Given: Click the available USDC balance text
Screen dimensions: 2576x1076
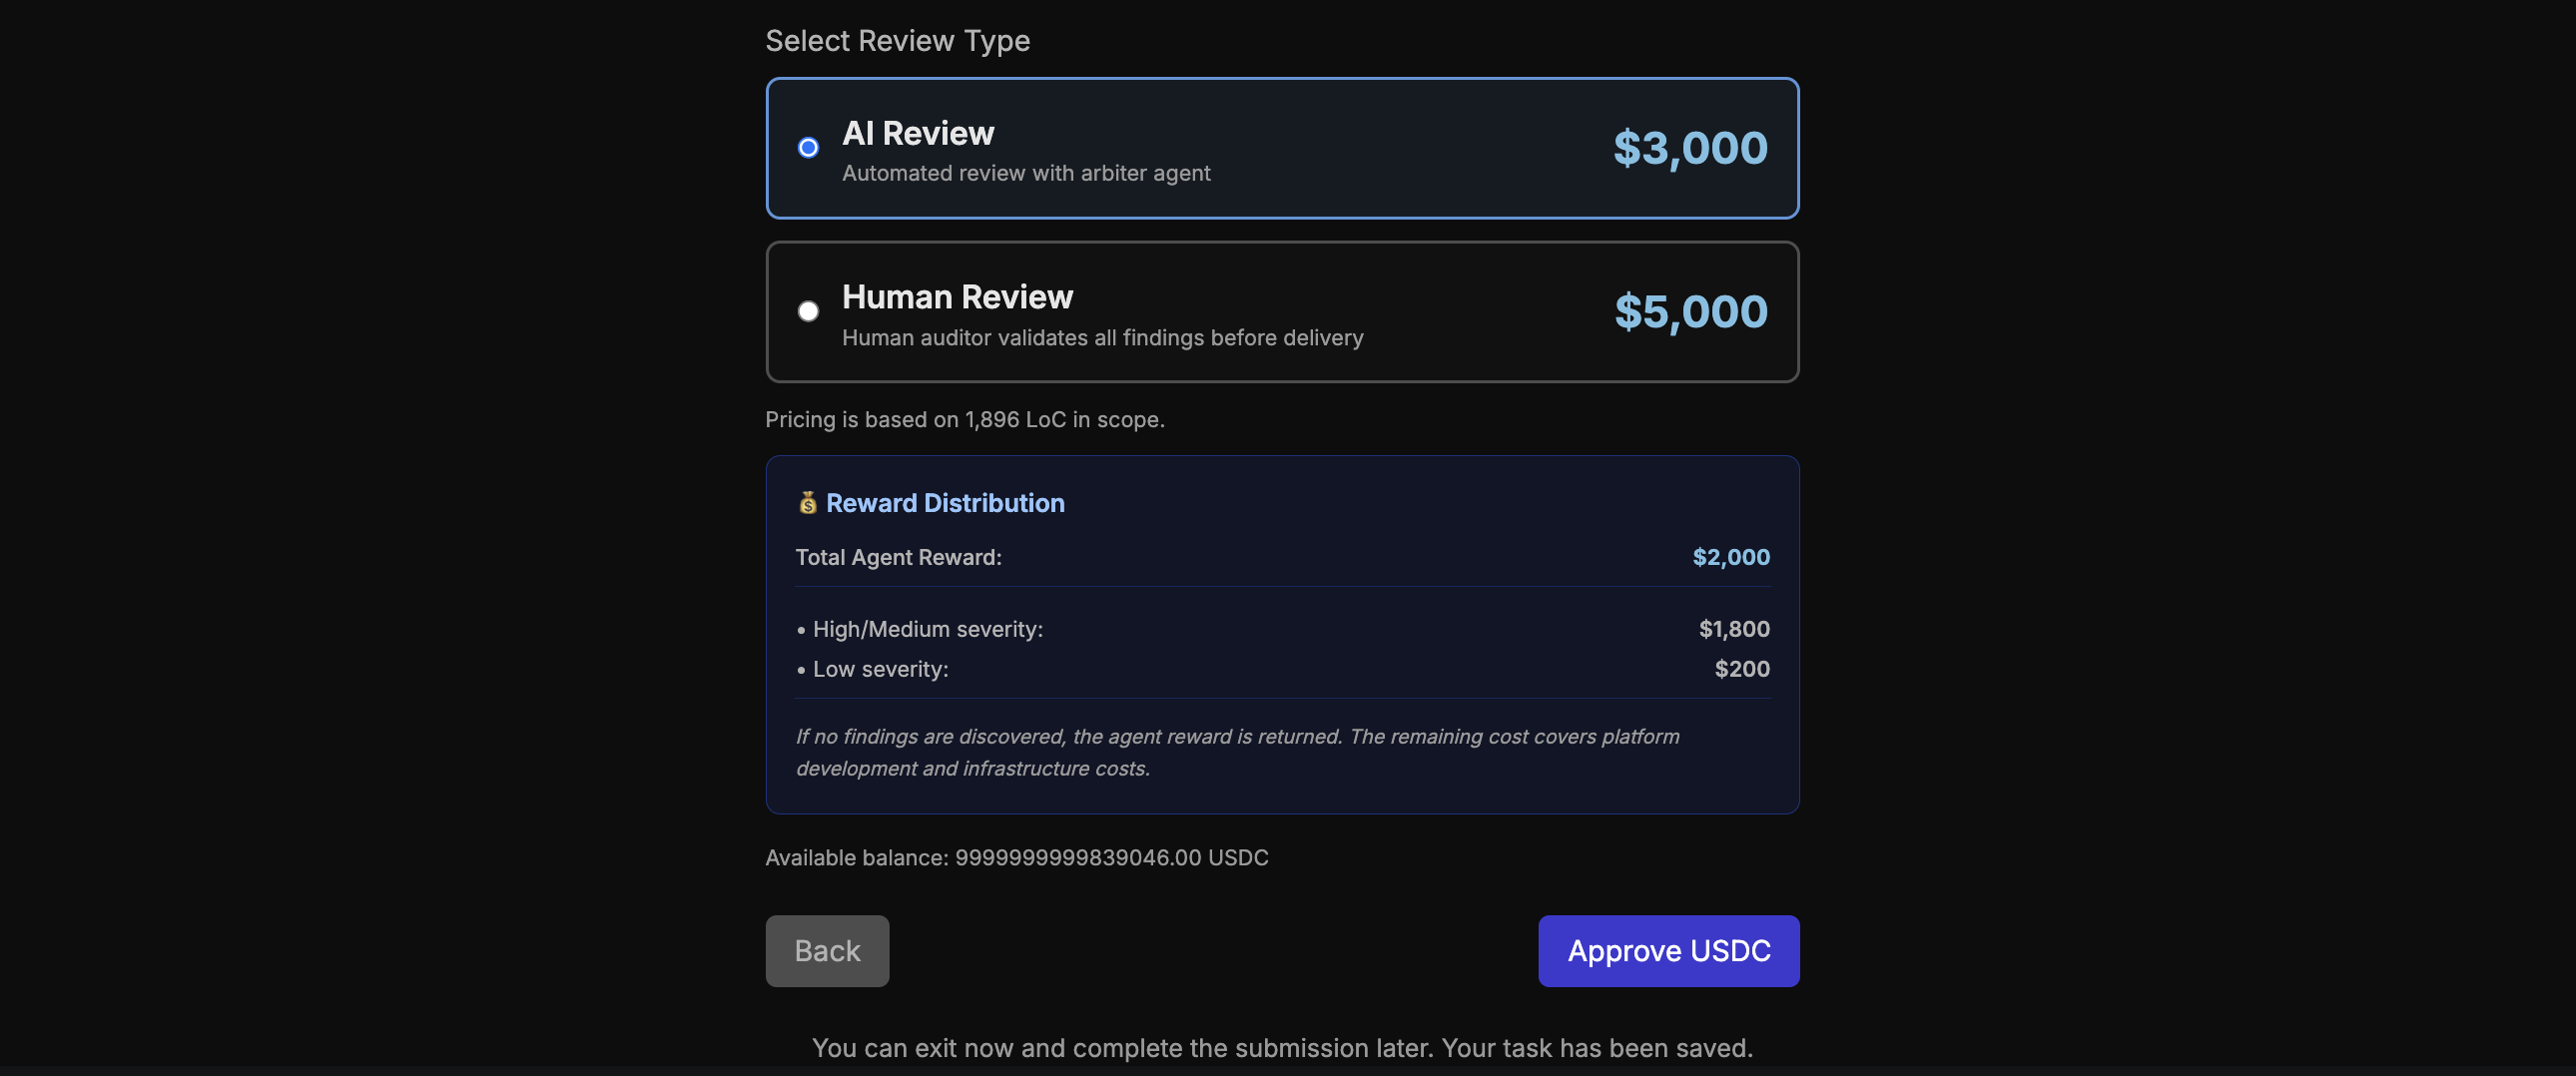Looking at the screenshot, I should pyautogui.click(x=1016, y=857).
